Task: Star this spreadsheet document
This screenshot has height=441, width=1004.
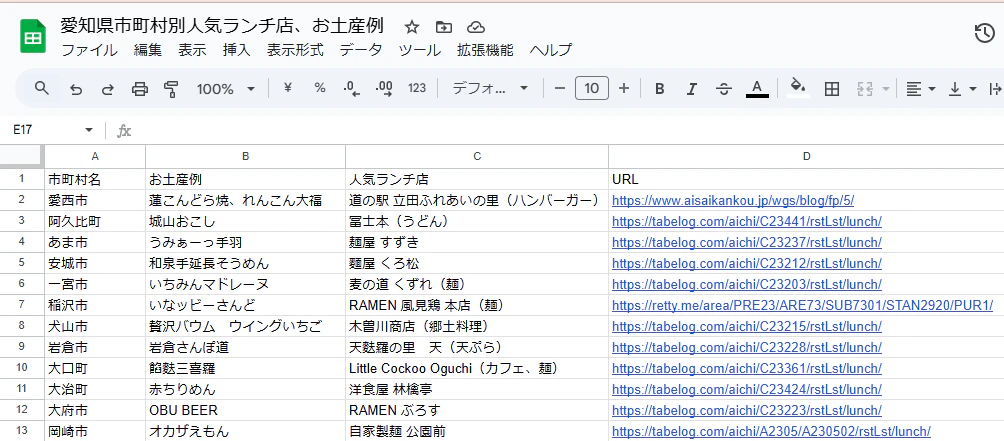Action: point(412,27)
